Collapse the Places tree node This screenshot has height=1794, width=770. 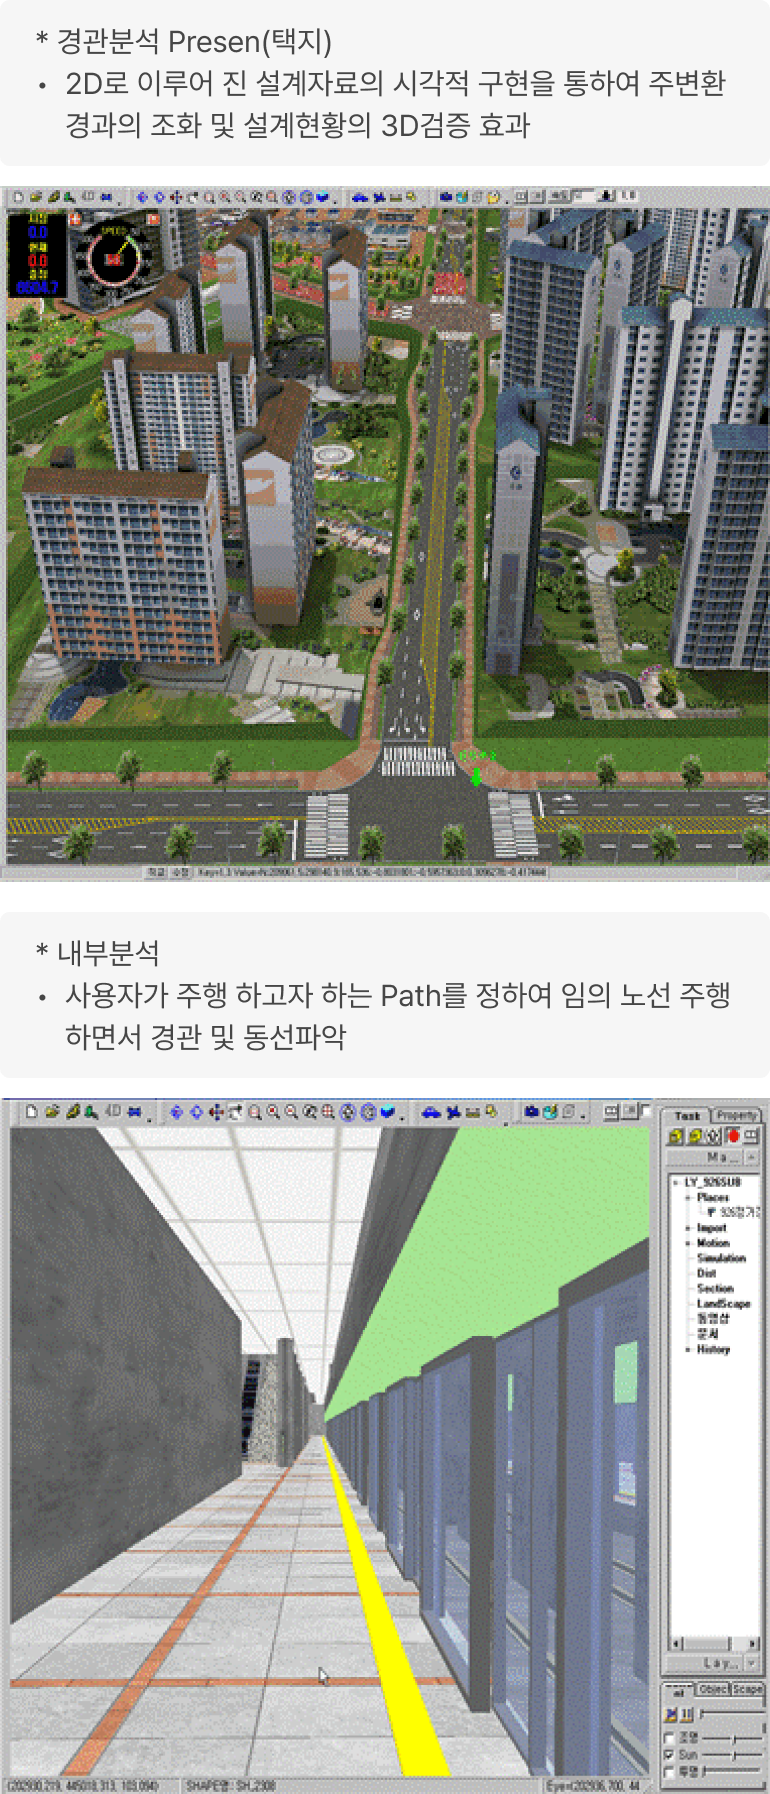click(x=688, y=1197)
